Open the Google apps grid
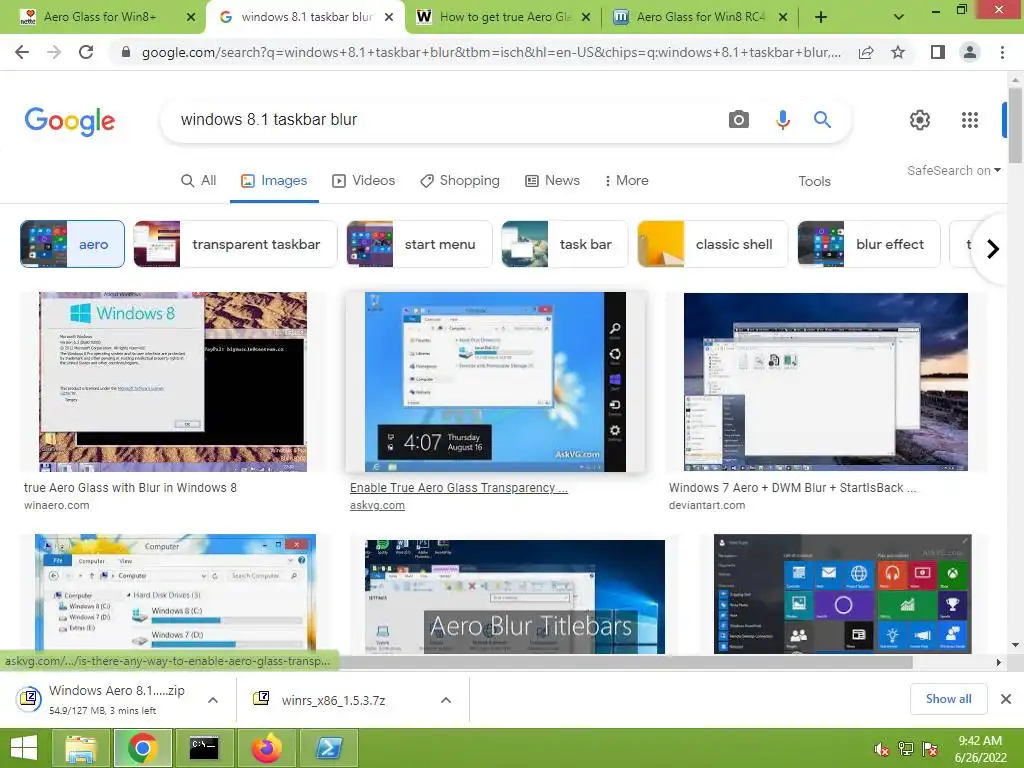The image size is (1024, 768). 970,120
